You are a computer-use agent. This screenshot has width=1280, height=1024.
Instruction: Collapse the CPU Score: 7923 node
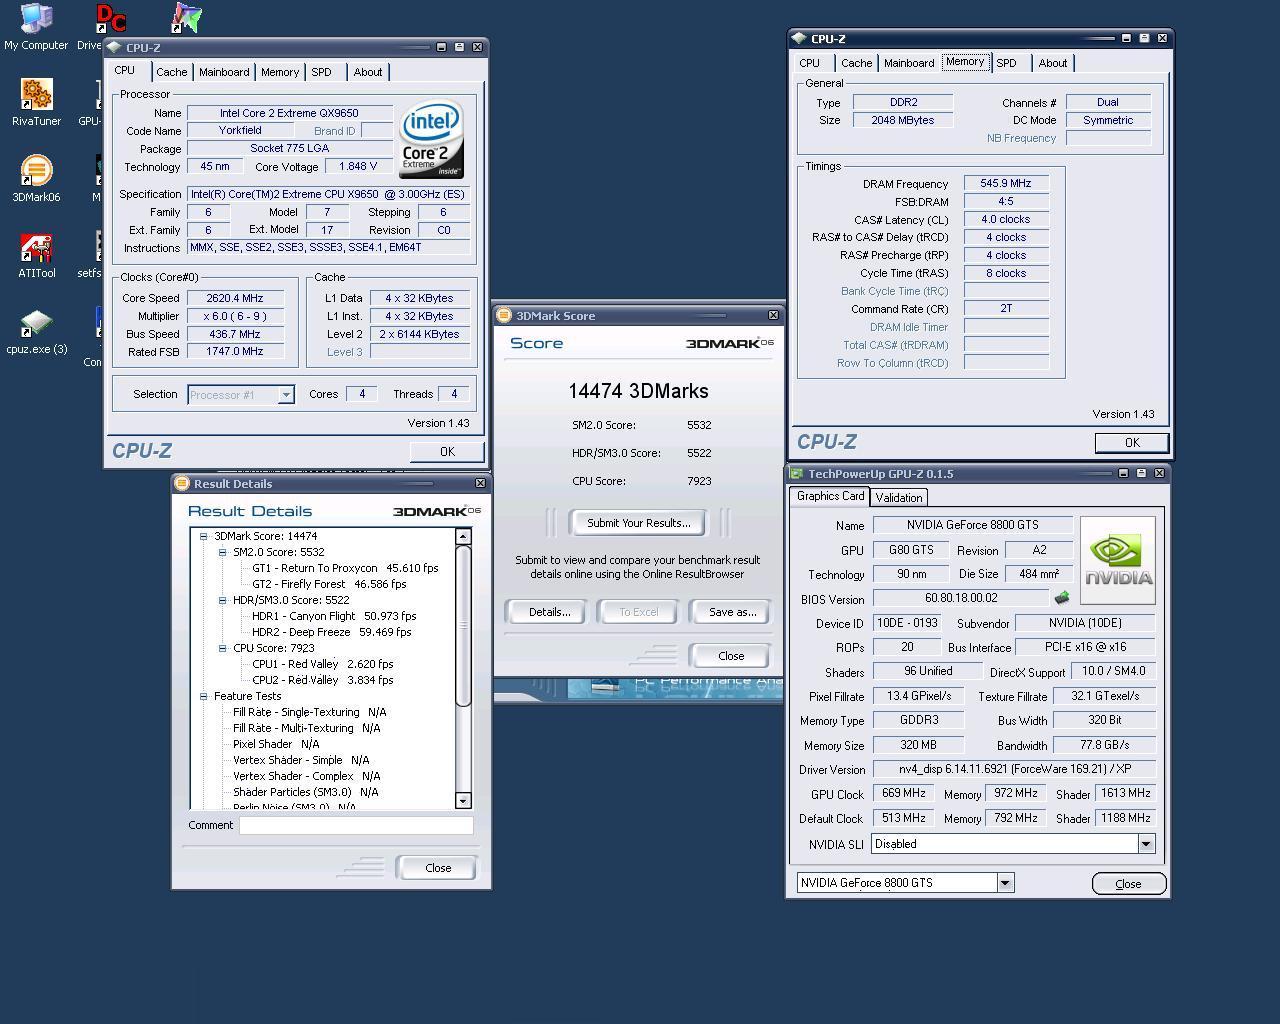click(x=222, y=648)
